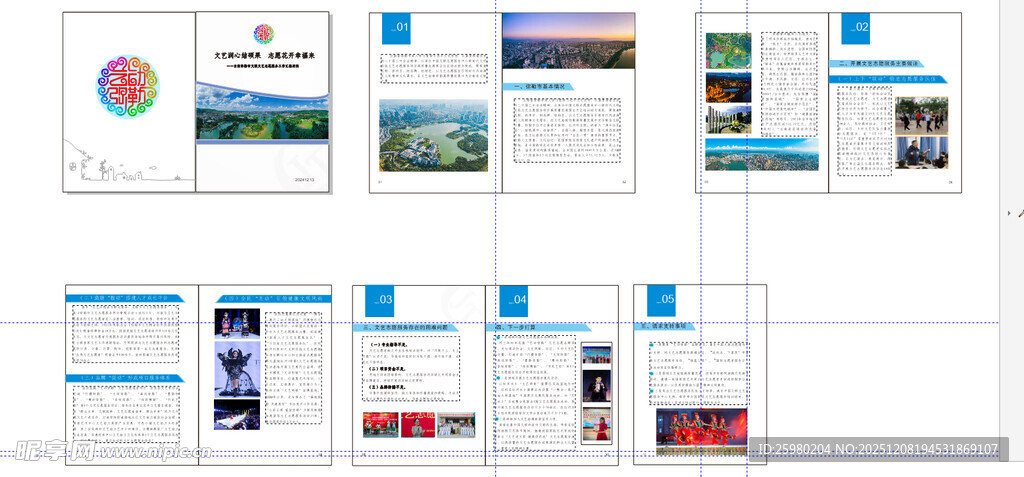Select the night town lights photo on page 03
Image resolution: width=1024 pixels, height=477 pixels.
coord(728,88)
